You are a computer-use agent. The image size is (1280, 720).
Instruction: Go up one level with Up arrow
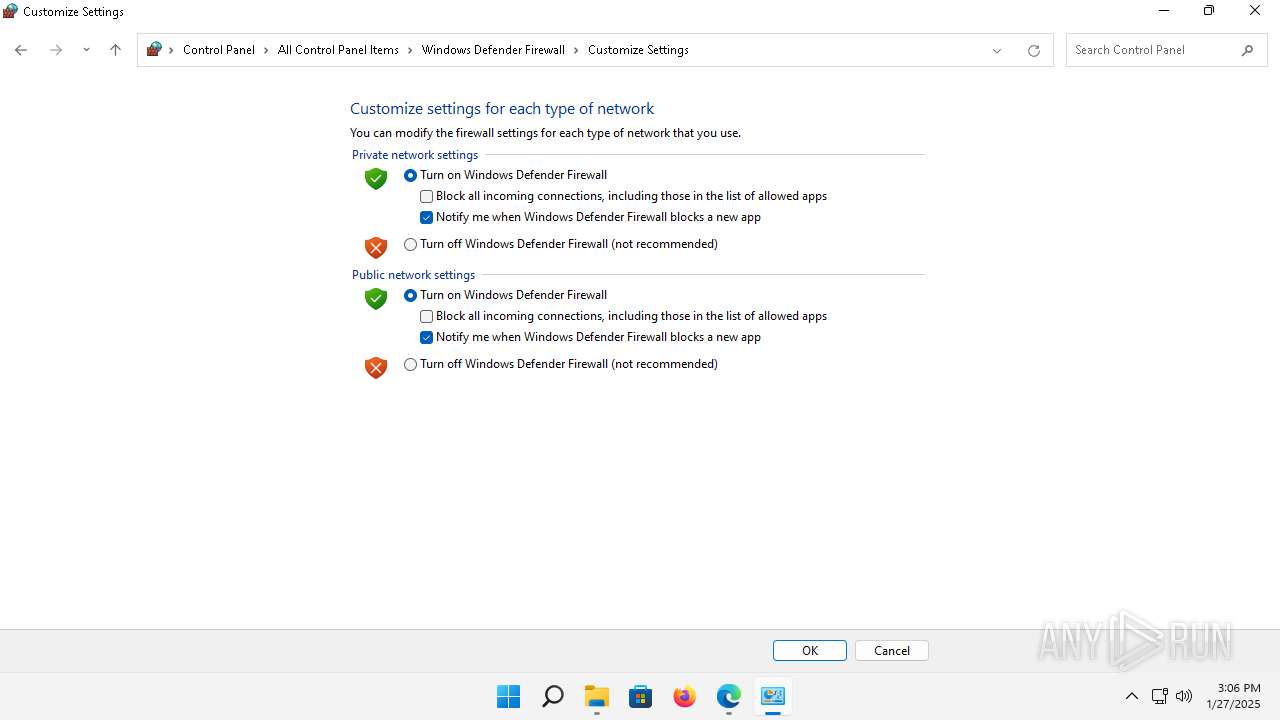pyautogui.click(x=115, y=50)
